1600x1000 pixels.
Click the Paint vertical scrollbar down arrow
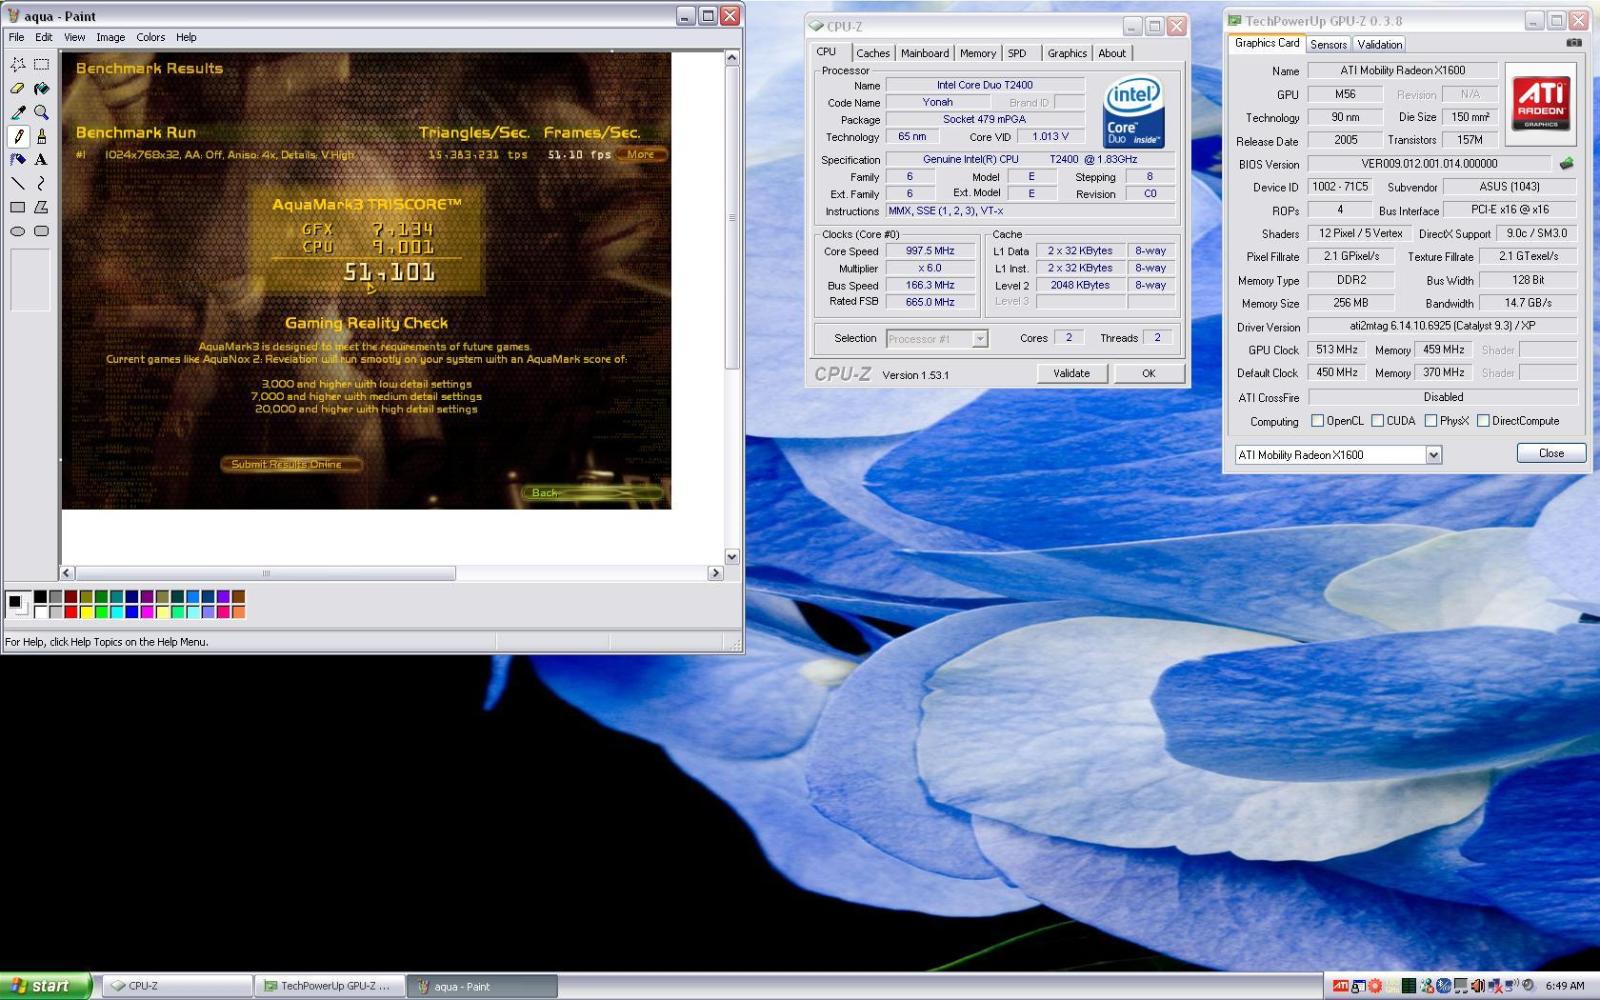point(732,557)
